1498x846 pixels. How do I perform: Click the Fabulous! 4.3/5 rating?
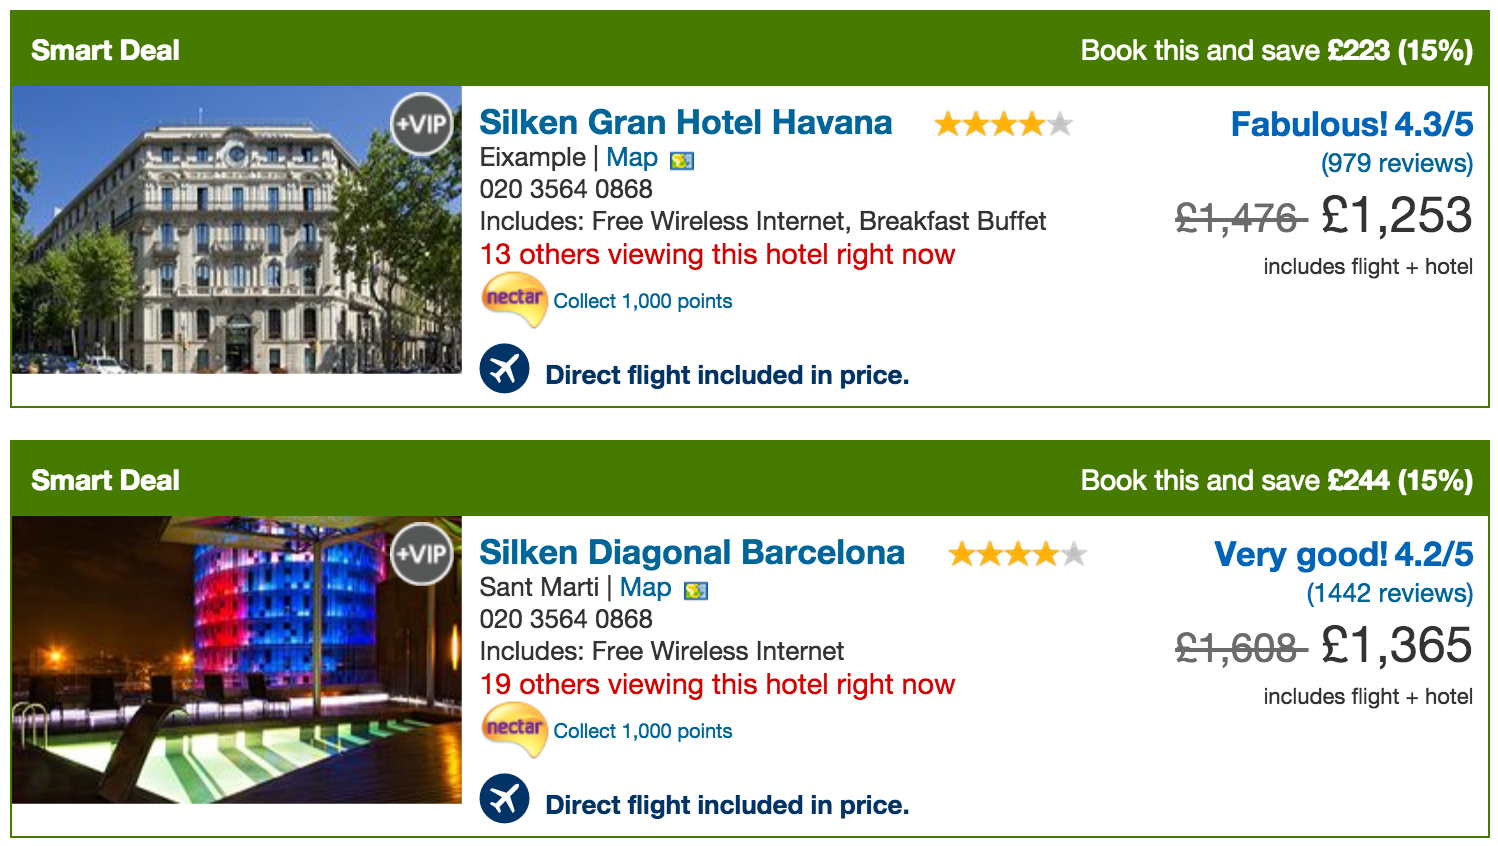[1351, 124]
